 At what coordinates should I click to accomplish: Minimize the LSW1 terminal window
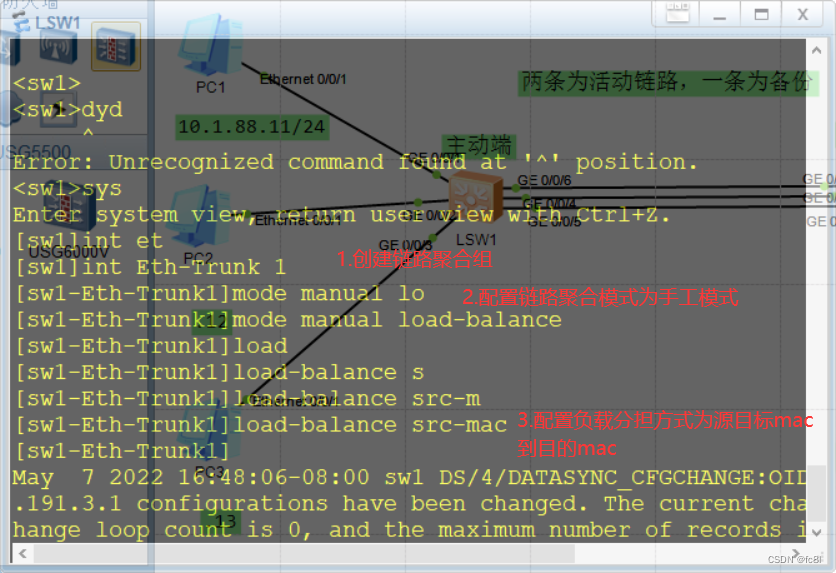pos(719,13)
